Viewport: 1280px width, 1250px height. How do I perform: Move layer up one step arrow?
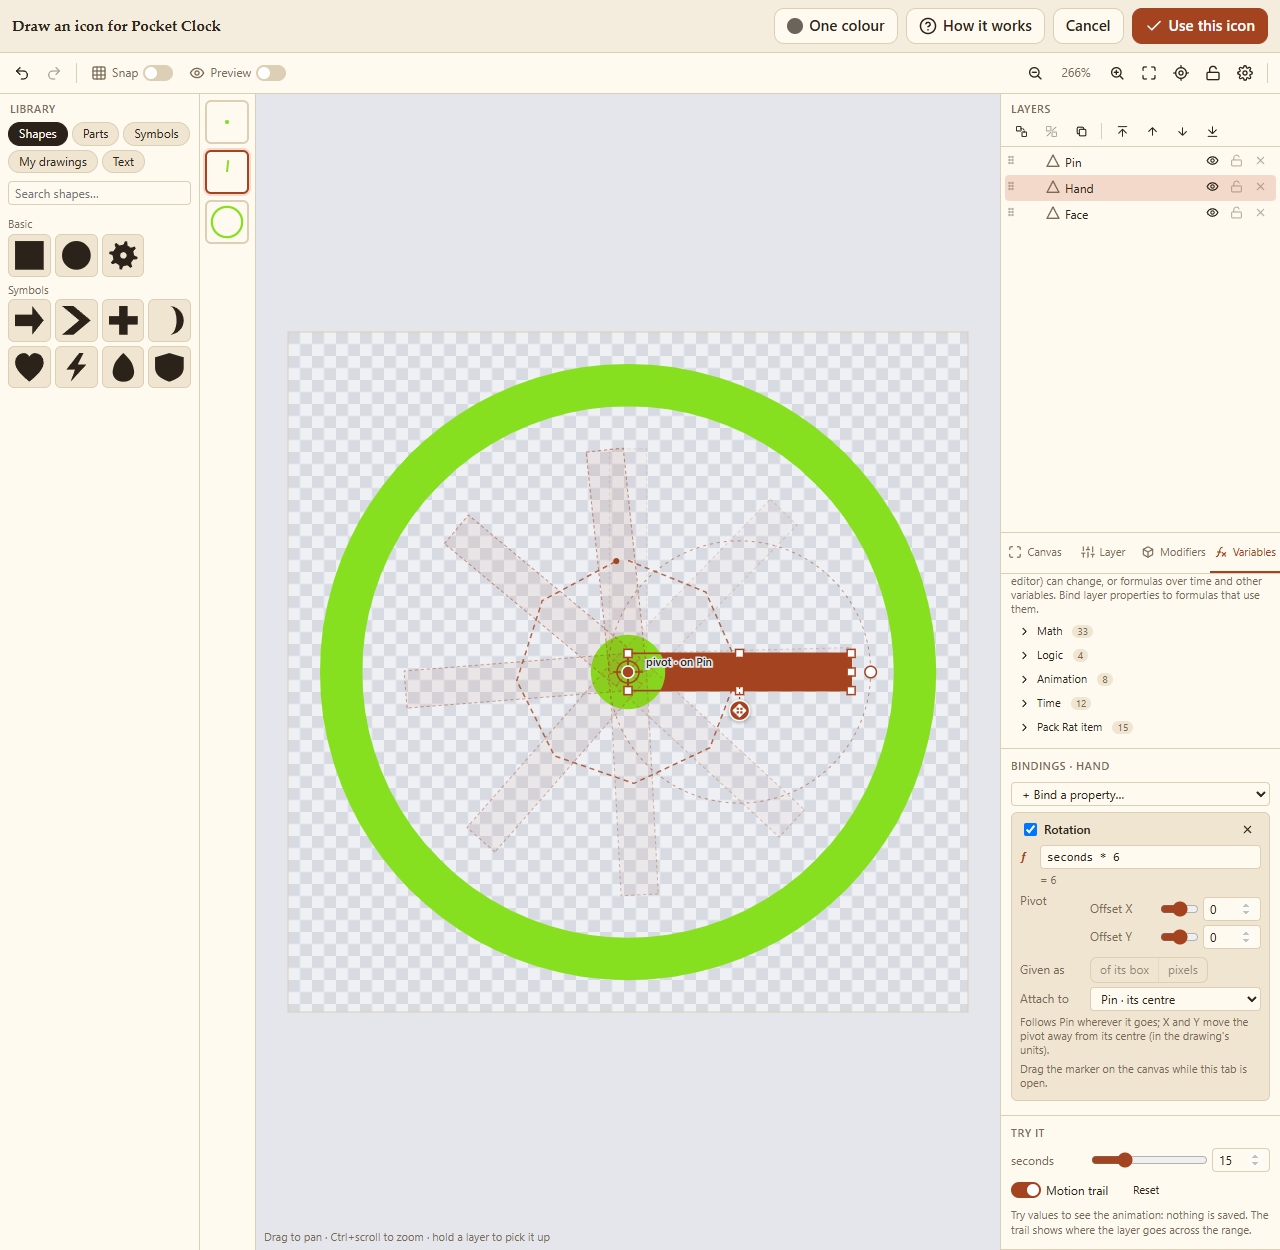tap(1152, 131)
